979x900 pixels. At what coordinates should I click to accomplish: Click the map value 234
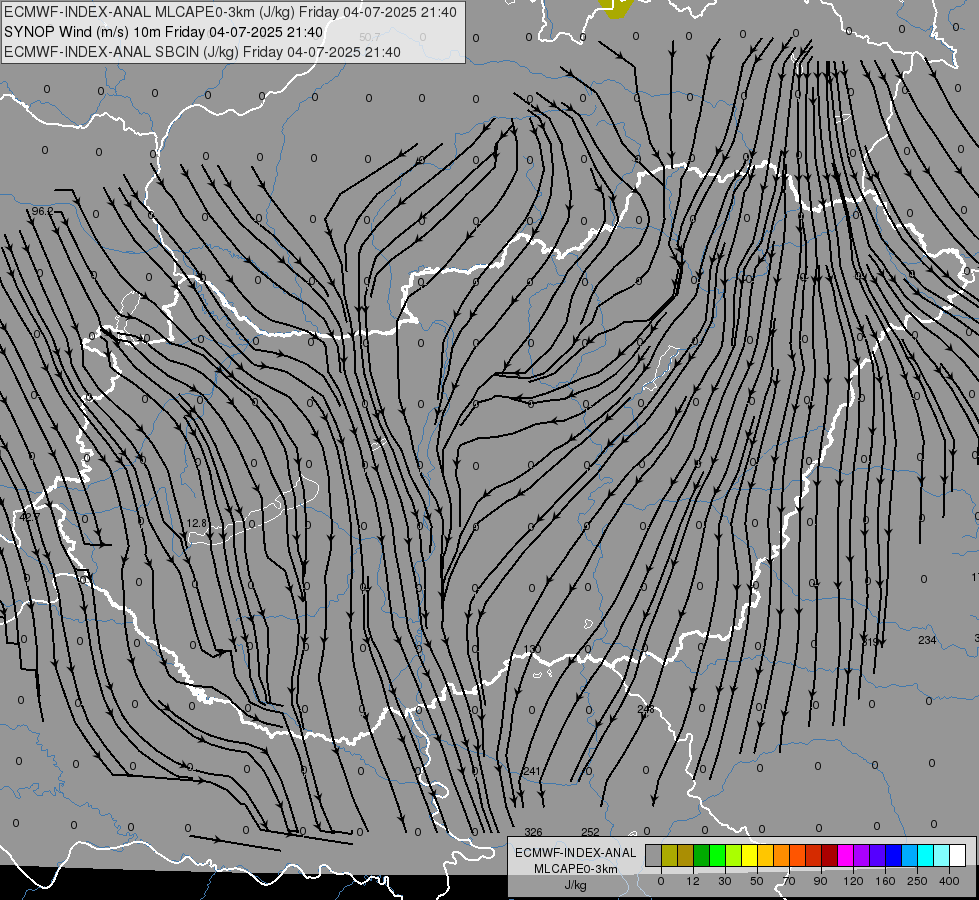(927, 640)
